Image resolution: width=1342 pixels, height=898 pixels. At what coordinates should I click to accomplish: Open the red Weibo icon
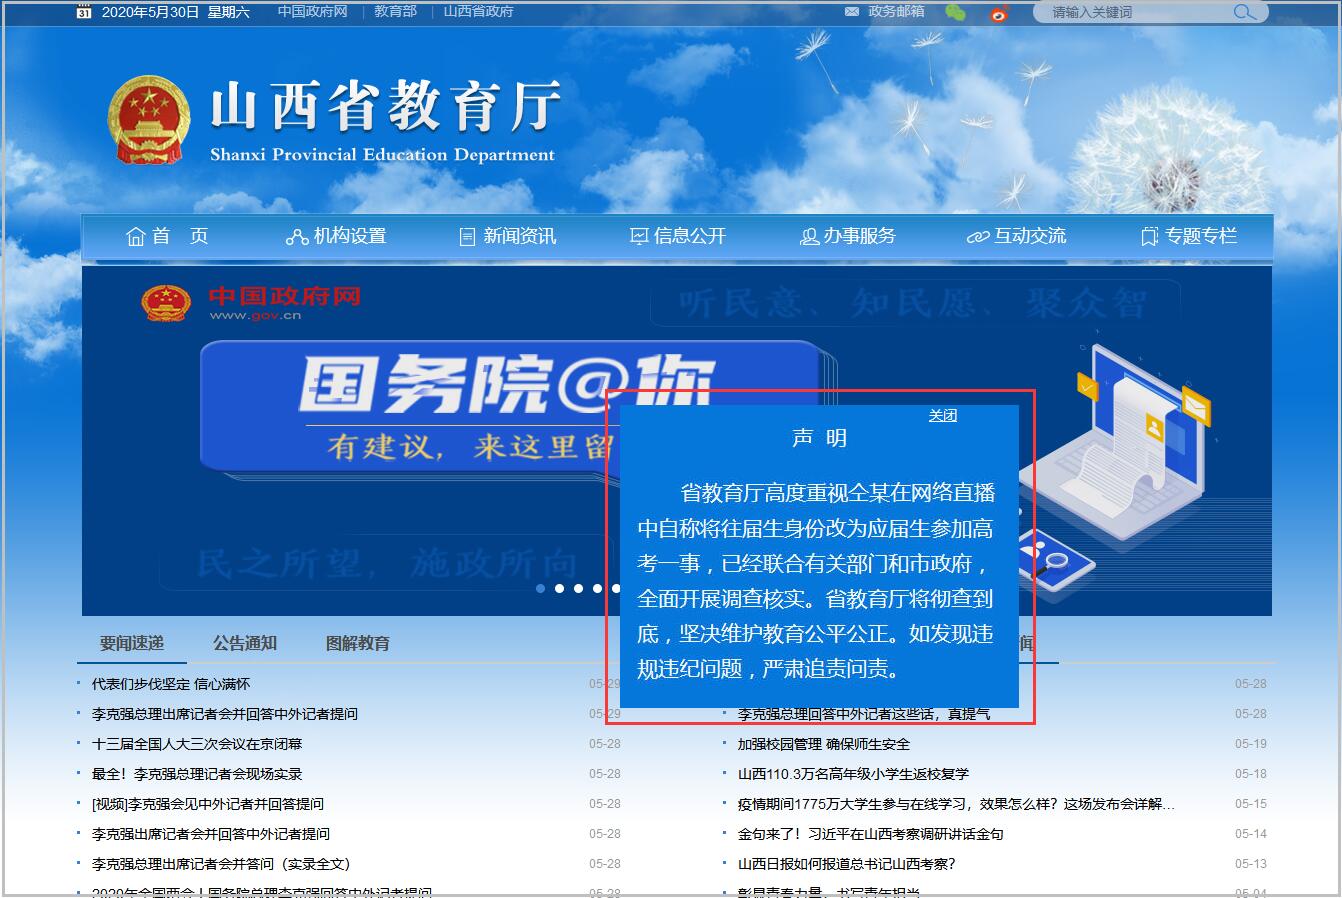click(x=999, y=13)
